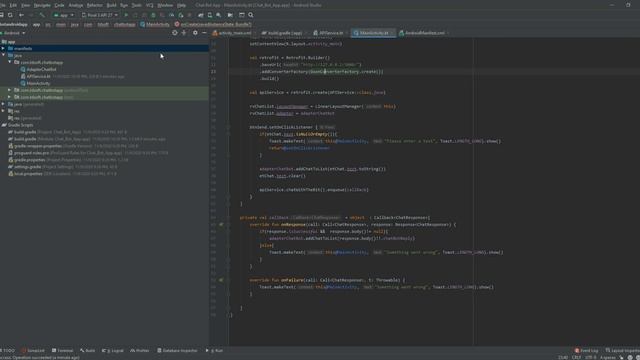
Task: Click the green Run app icon
Action: [x=126, y=15]
